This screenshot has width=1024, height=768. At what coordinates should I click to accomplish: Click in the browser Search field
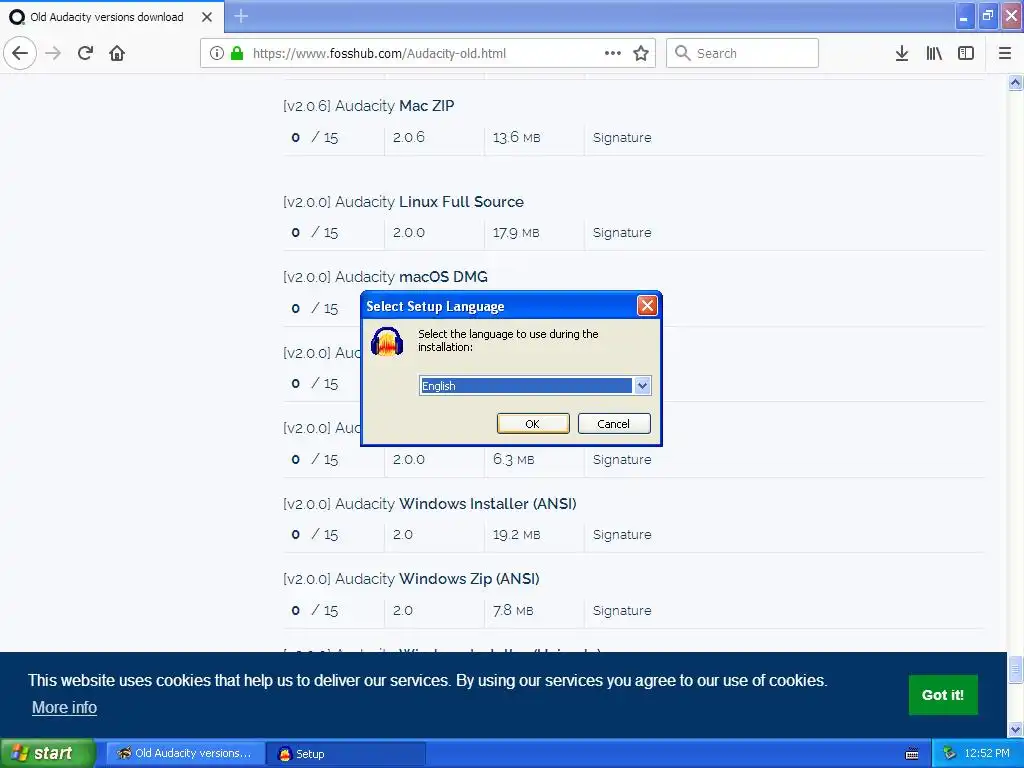pyautogui.click(x=743, y=54)
